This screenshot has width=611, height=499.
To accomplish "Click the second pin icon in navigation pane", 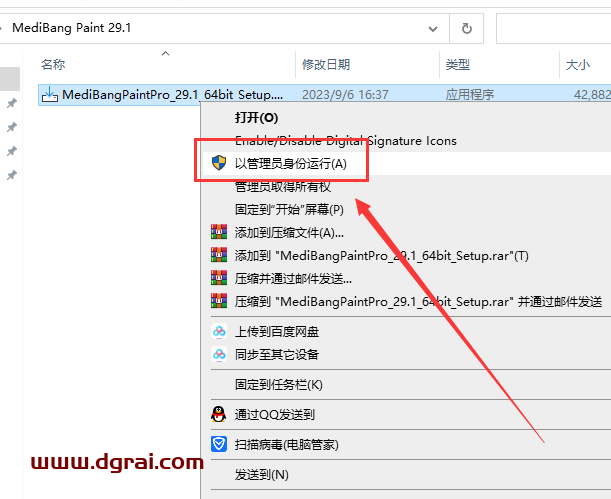I will pos(12,127).
